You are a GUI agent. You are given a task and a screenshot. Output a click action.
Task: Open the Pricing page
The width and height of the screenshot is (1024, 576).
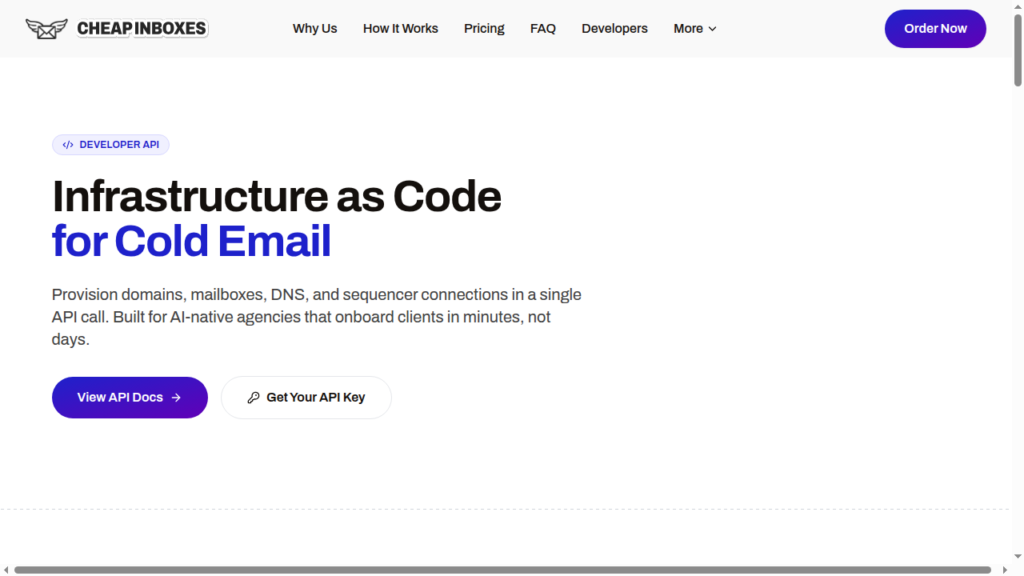coord(484,29)
